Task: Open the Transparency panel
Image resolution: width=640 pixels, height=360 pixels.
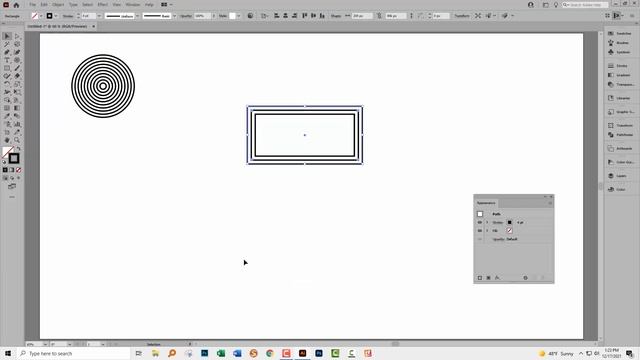Action: click(620, 84)
